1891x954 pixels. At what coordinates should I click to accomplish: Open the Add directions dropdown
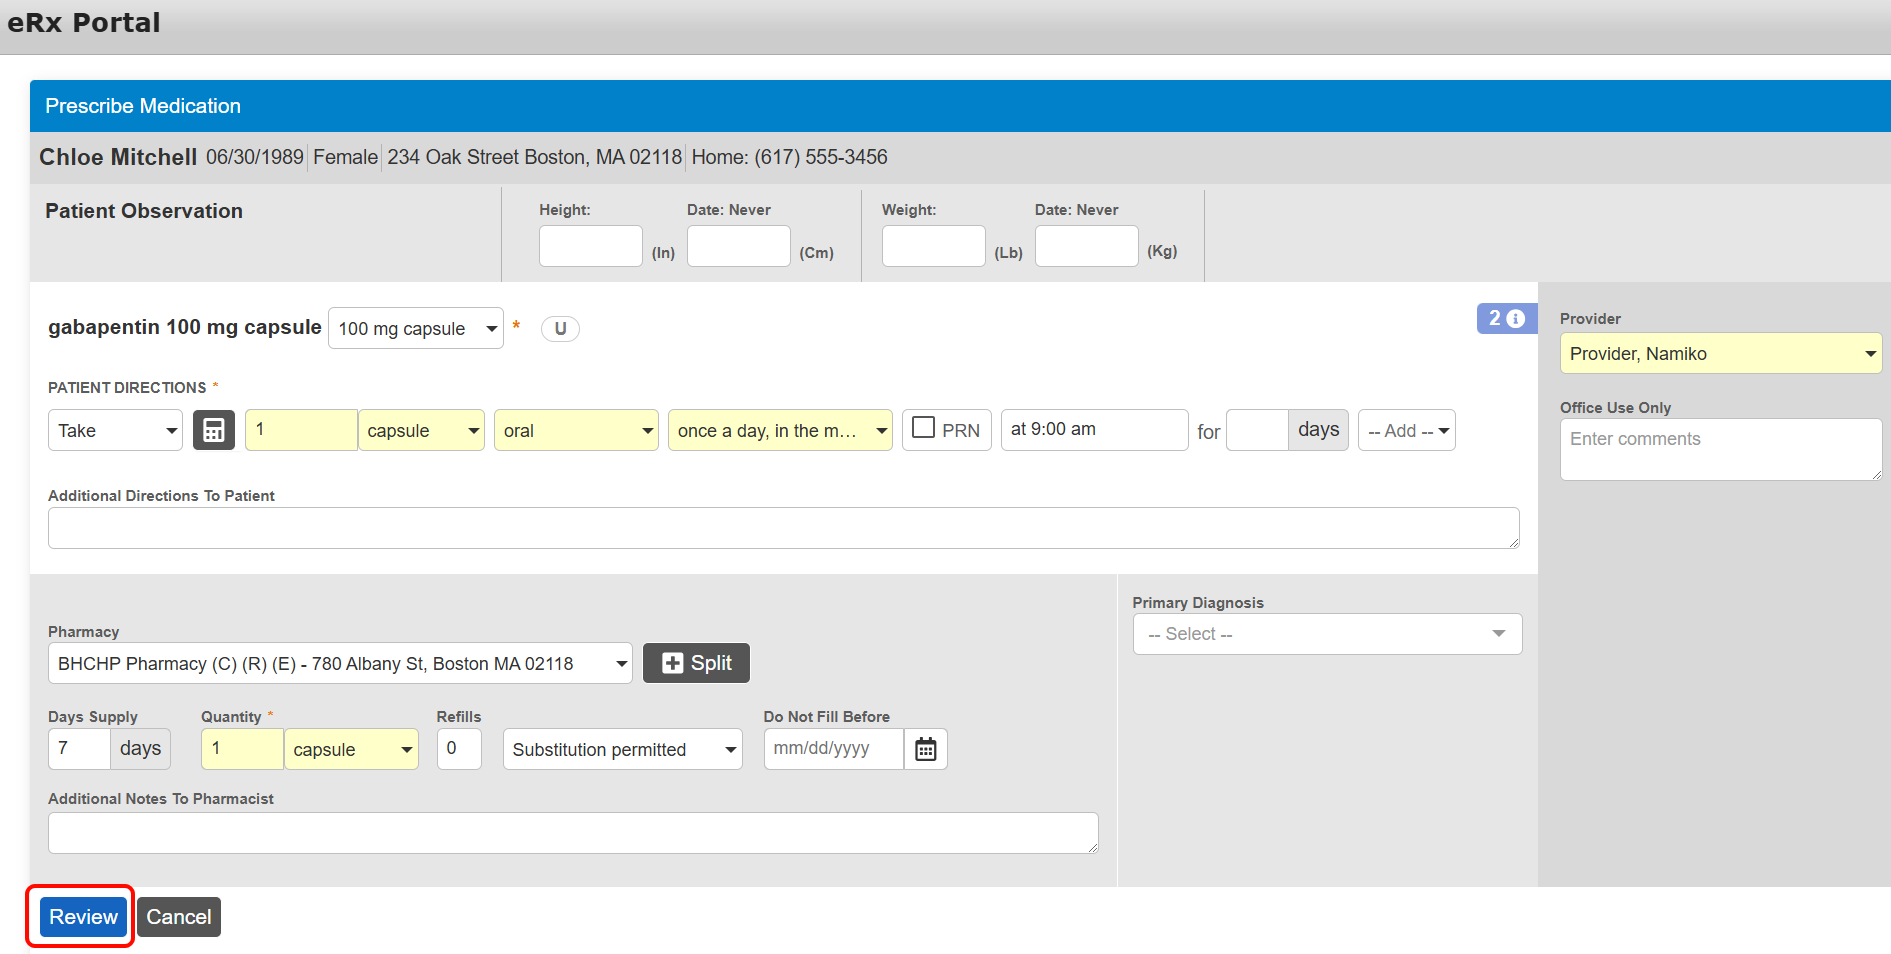point(1406,430)
